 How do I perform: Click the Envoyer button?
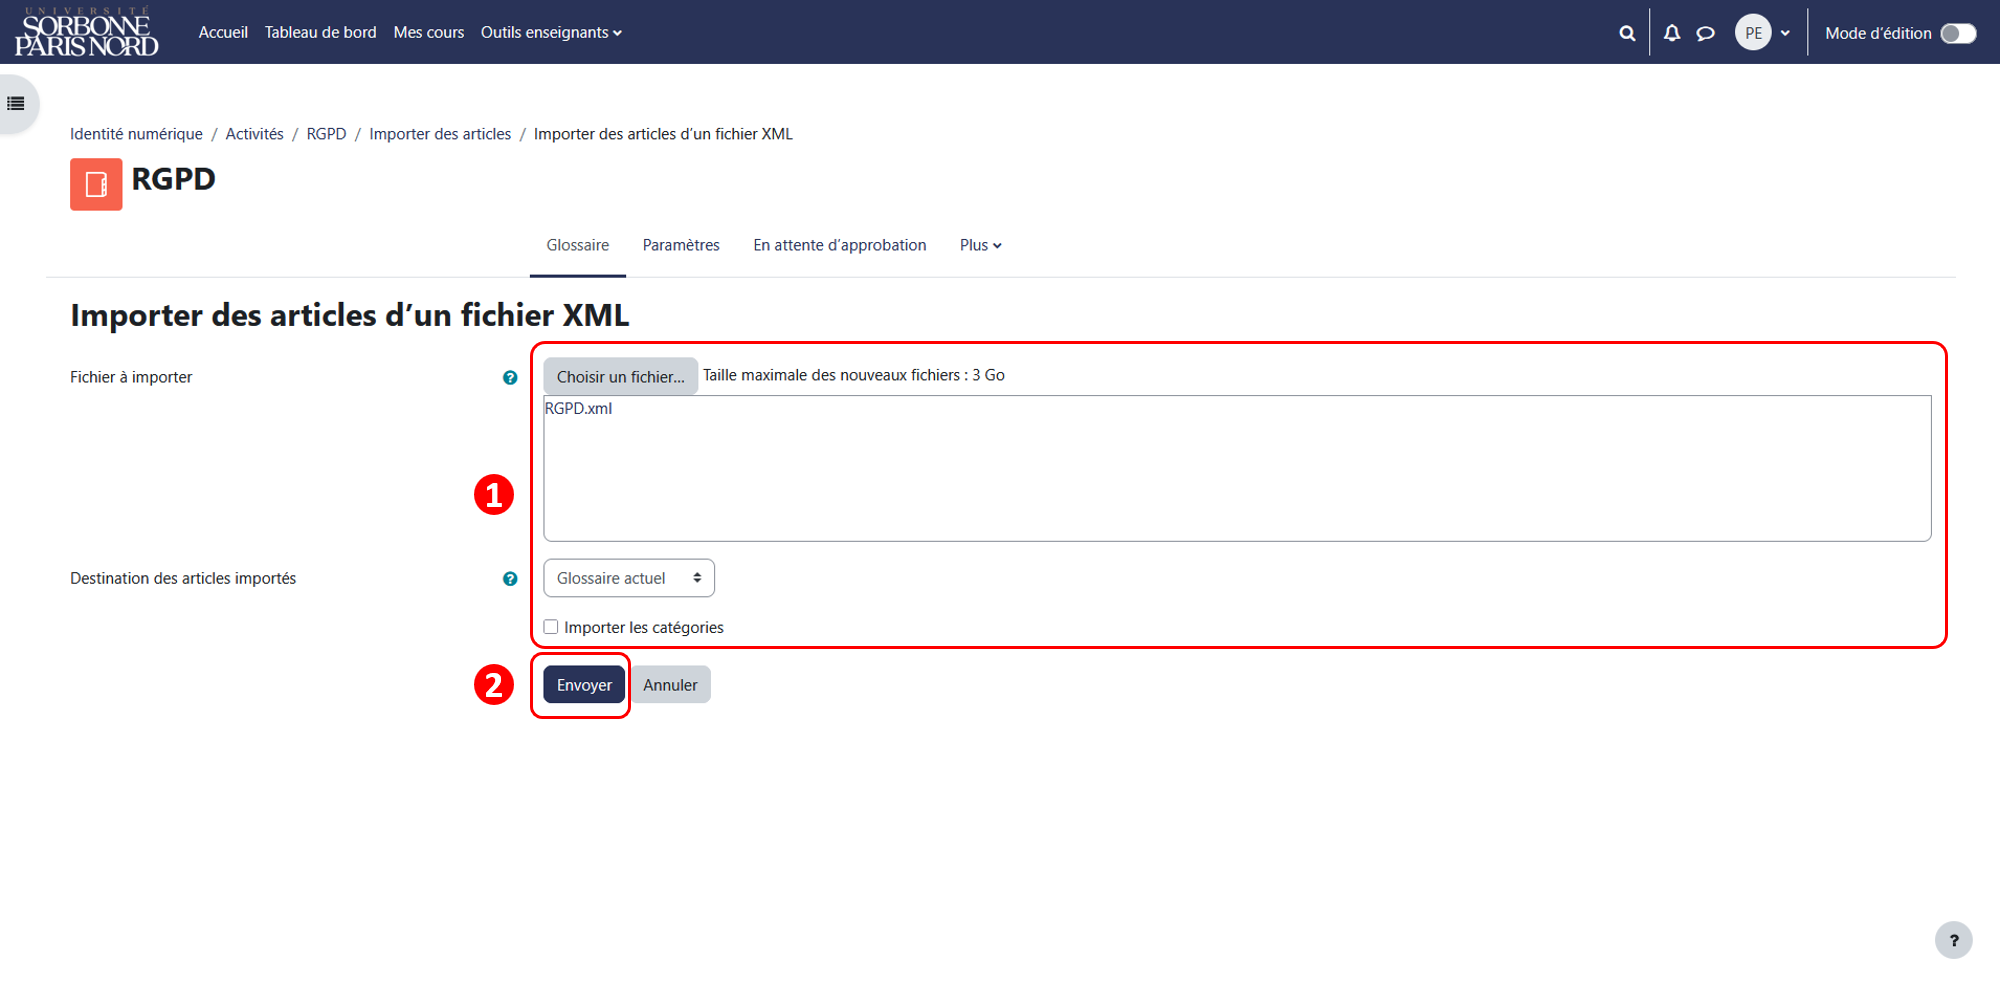click(x=584, y=685)
